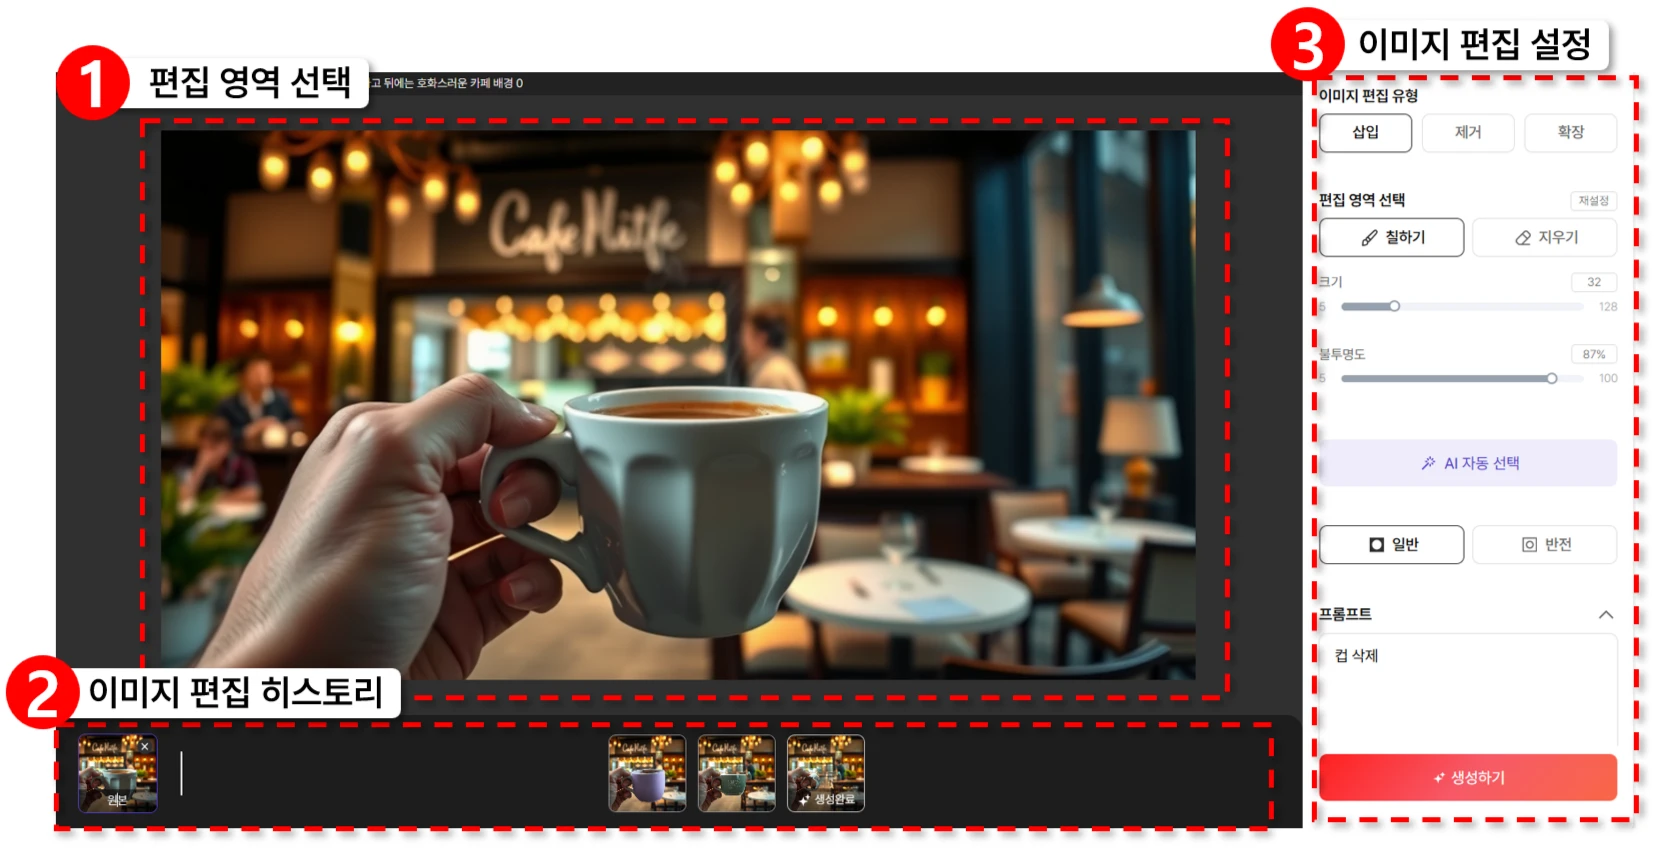The height and width of the screenshot is (850, 1659).
Task: Choose the 일반 normal mask mode
Action: point(1391,545)
